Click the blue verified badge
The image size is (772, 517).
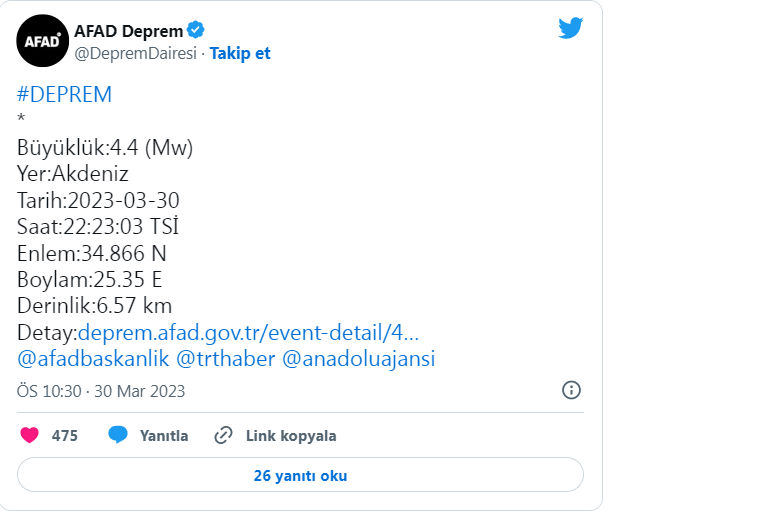(x=195, y=30)
